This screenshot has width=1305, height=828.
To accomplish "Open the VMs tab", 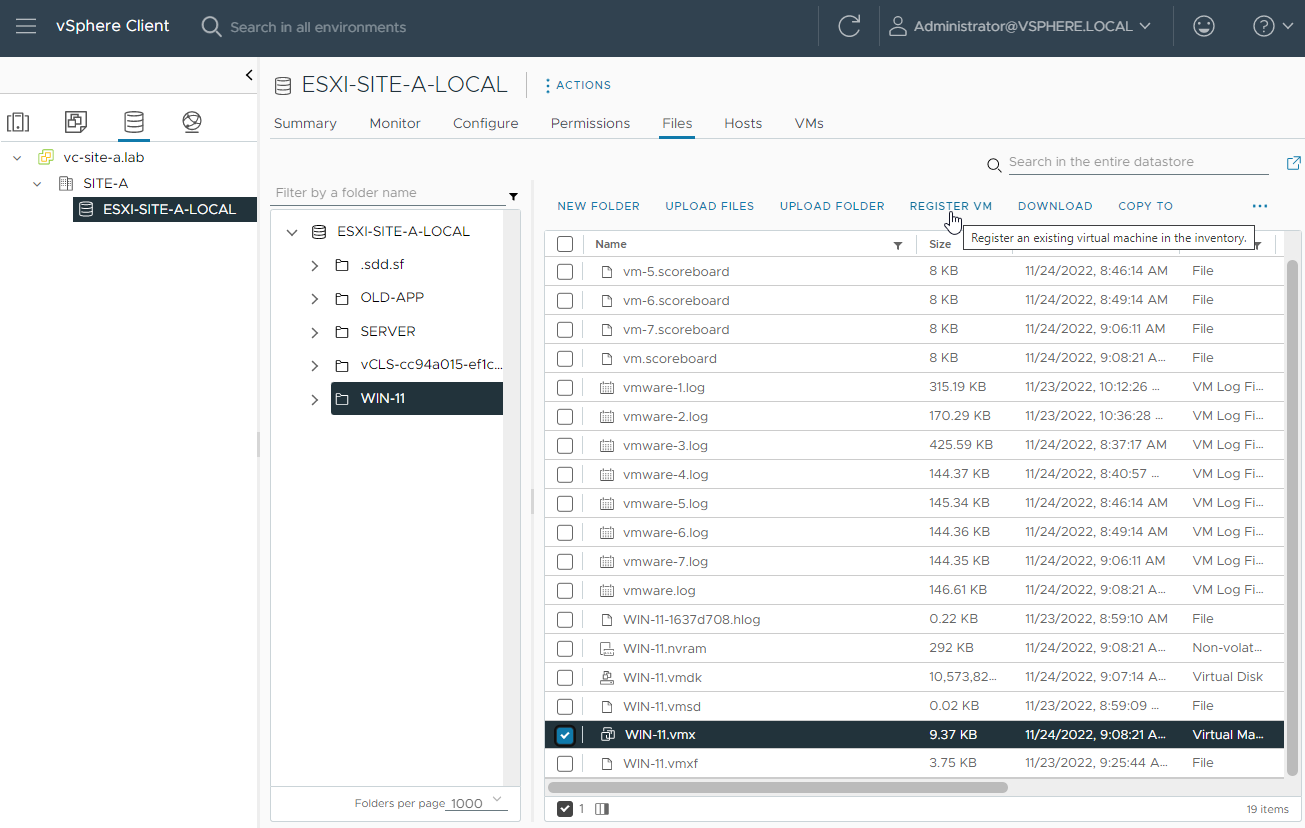I will click(809, 123).
